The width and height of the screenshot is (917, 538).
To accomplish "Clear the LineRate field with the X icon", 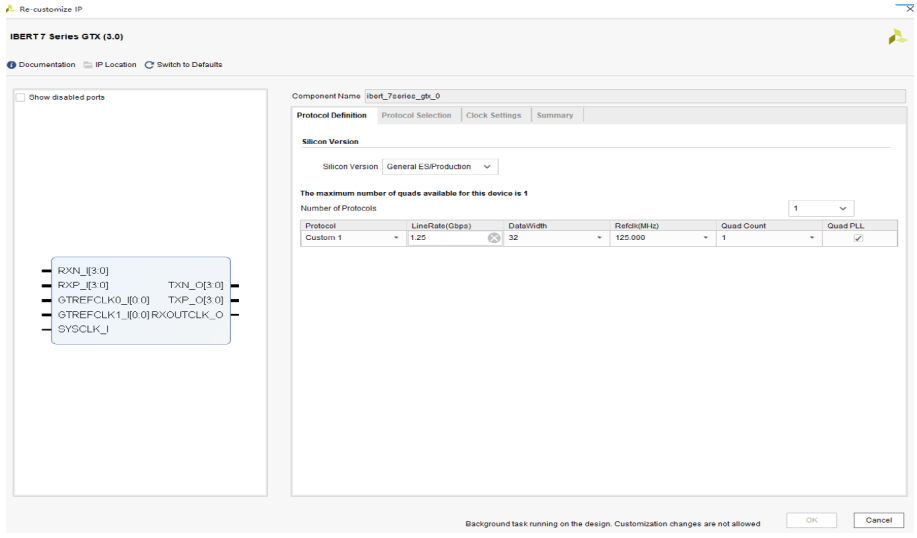I will [494, 238].
